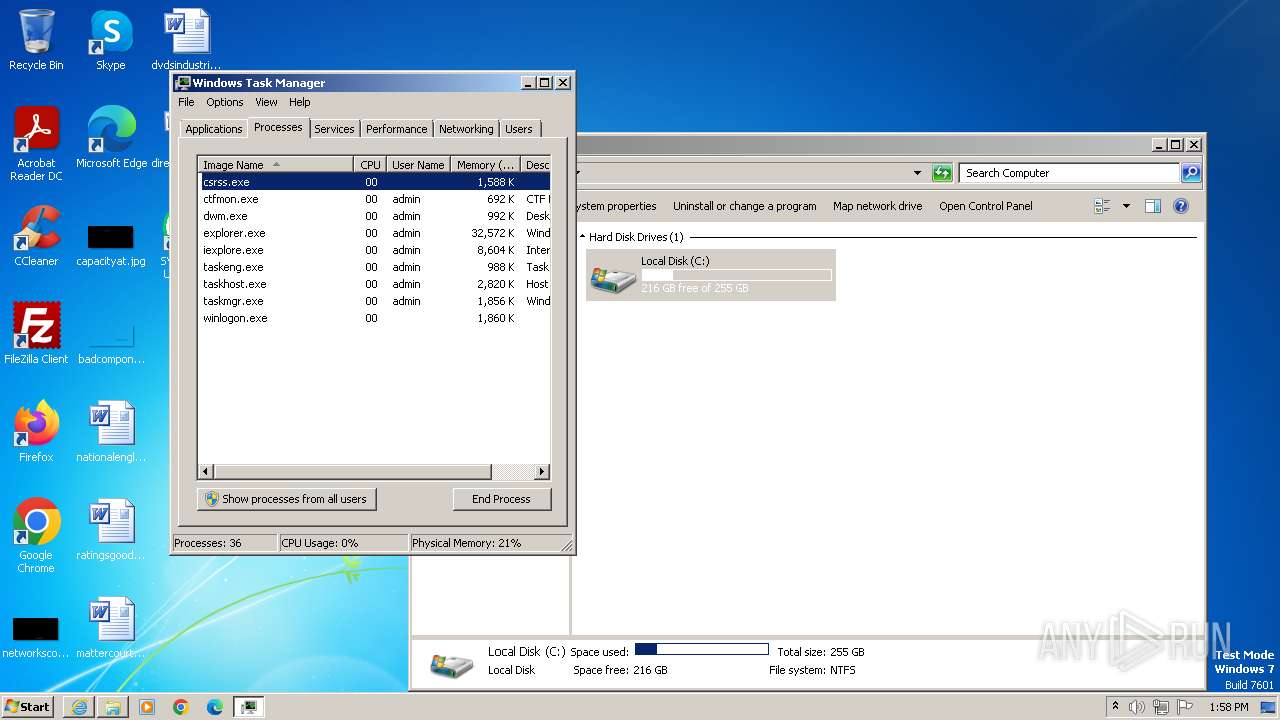Switch to the Services tab
The width and height of the screenshot is (1280, 720).
click(334, 129)
